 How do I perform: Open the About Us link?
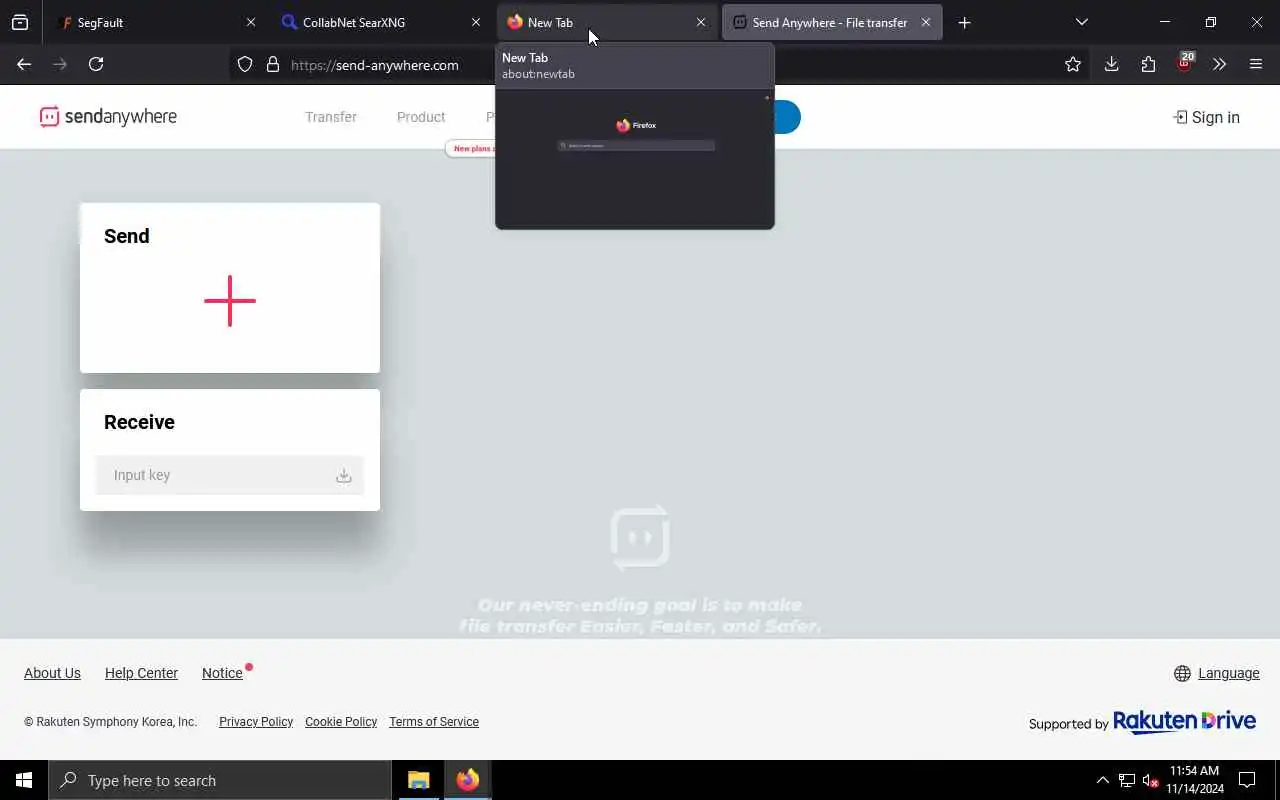(52, 673)
